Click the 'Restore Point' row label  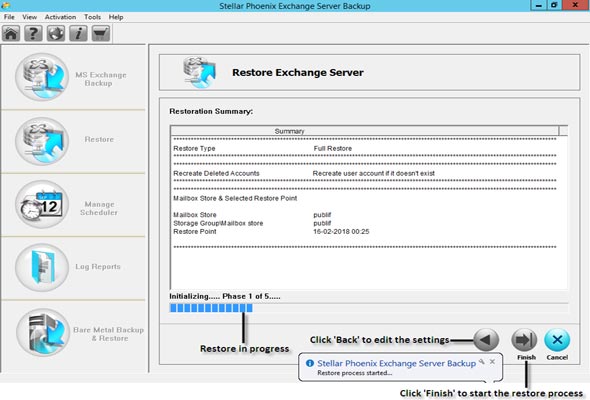(195, 231)
